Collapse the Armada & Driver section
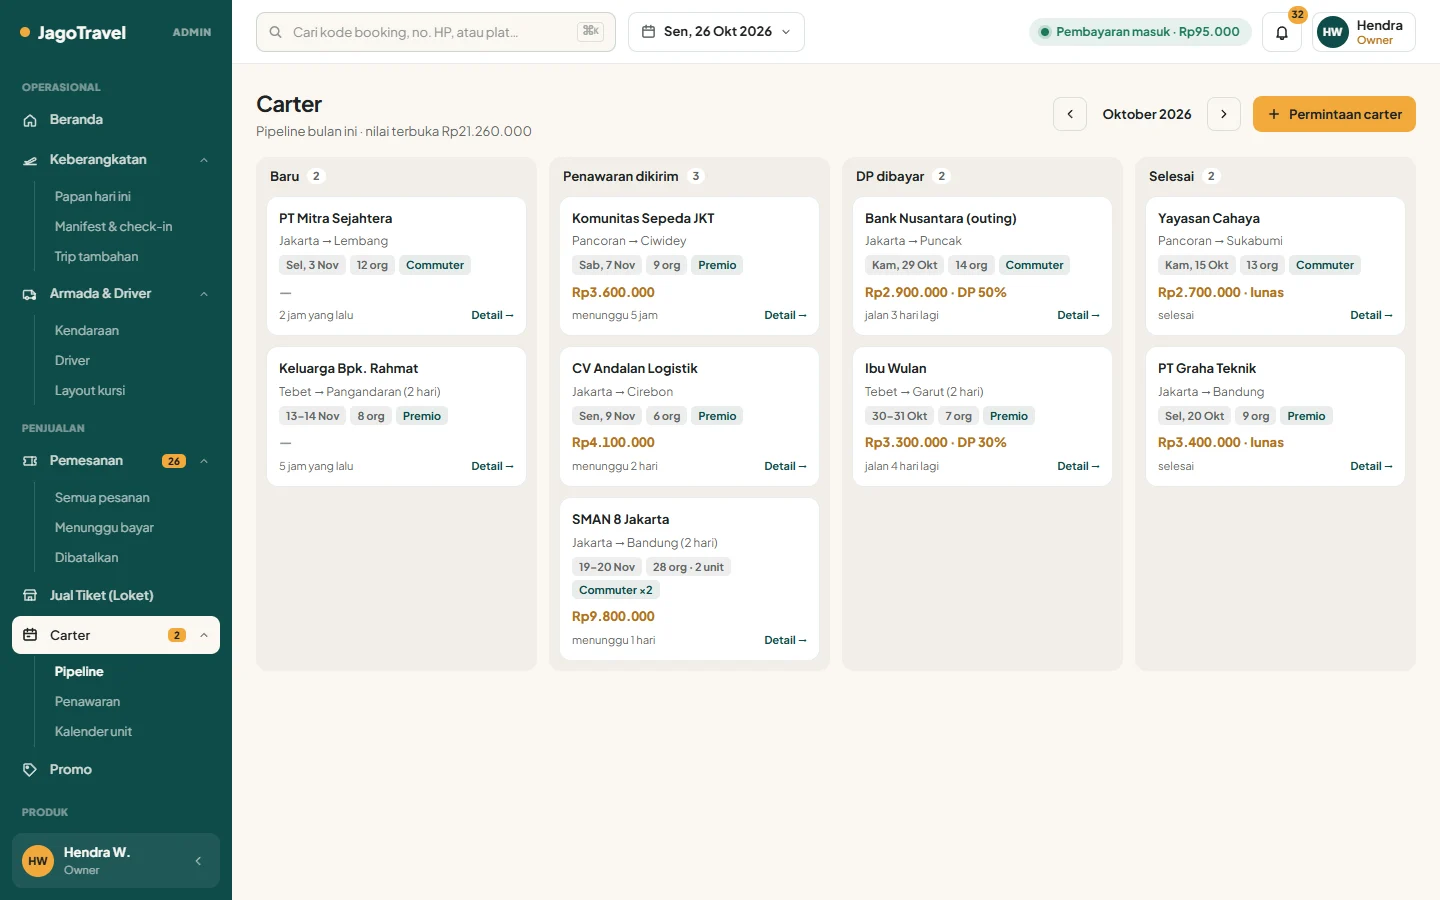Viewport: 1440px width, 900px height. point(204,294)
